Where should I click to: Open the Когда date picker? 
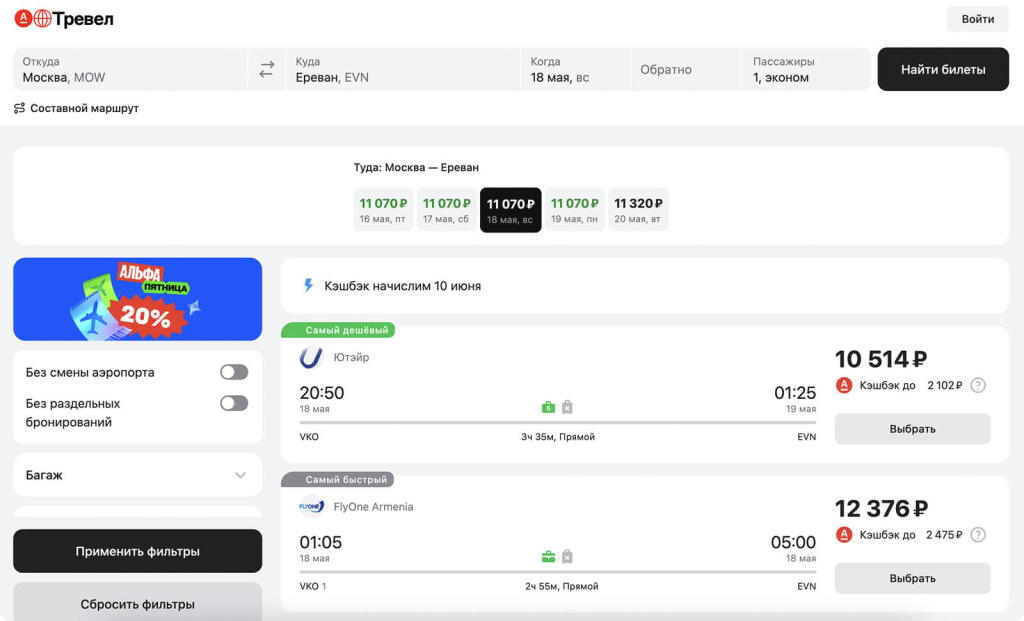tap(575, 69)
